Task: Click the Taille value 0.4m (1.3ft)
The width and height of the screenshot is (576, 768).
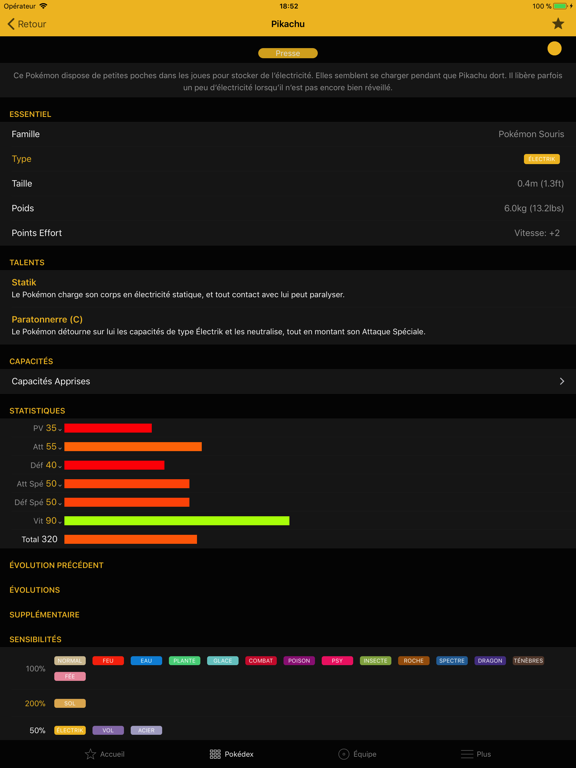Action: [x=540, y=184]
